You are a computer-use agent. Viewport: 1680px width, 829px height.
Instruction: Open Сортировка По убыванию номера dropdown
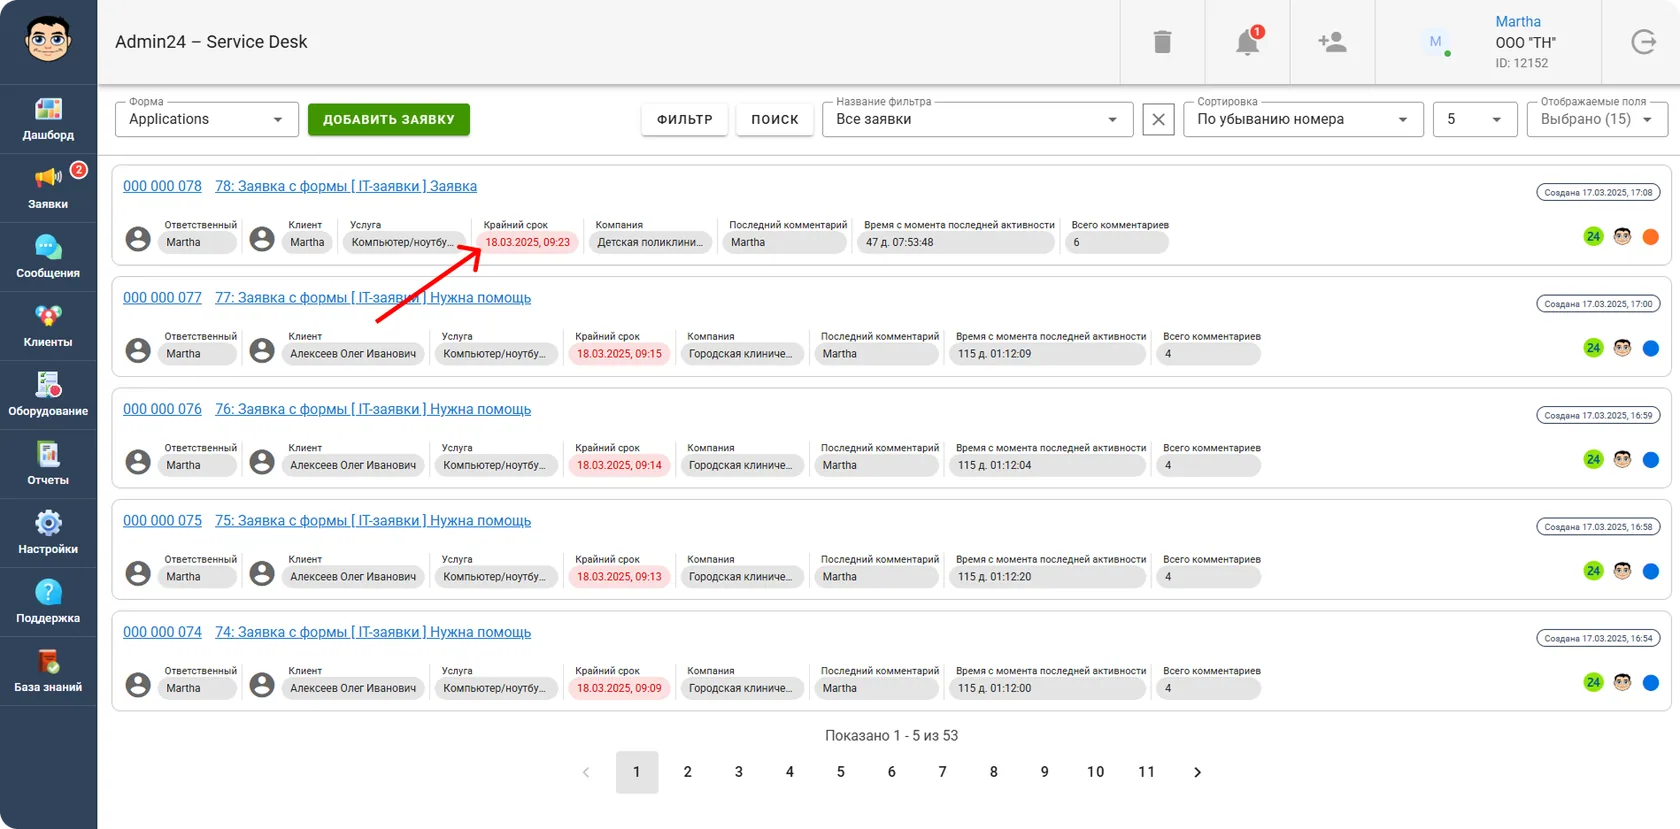coord(1303,119)
